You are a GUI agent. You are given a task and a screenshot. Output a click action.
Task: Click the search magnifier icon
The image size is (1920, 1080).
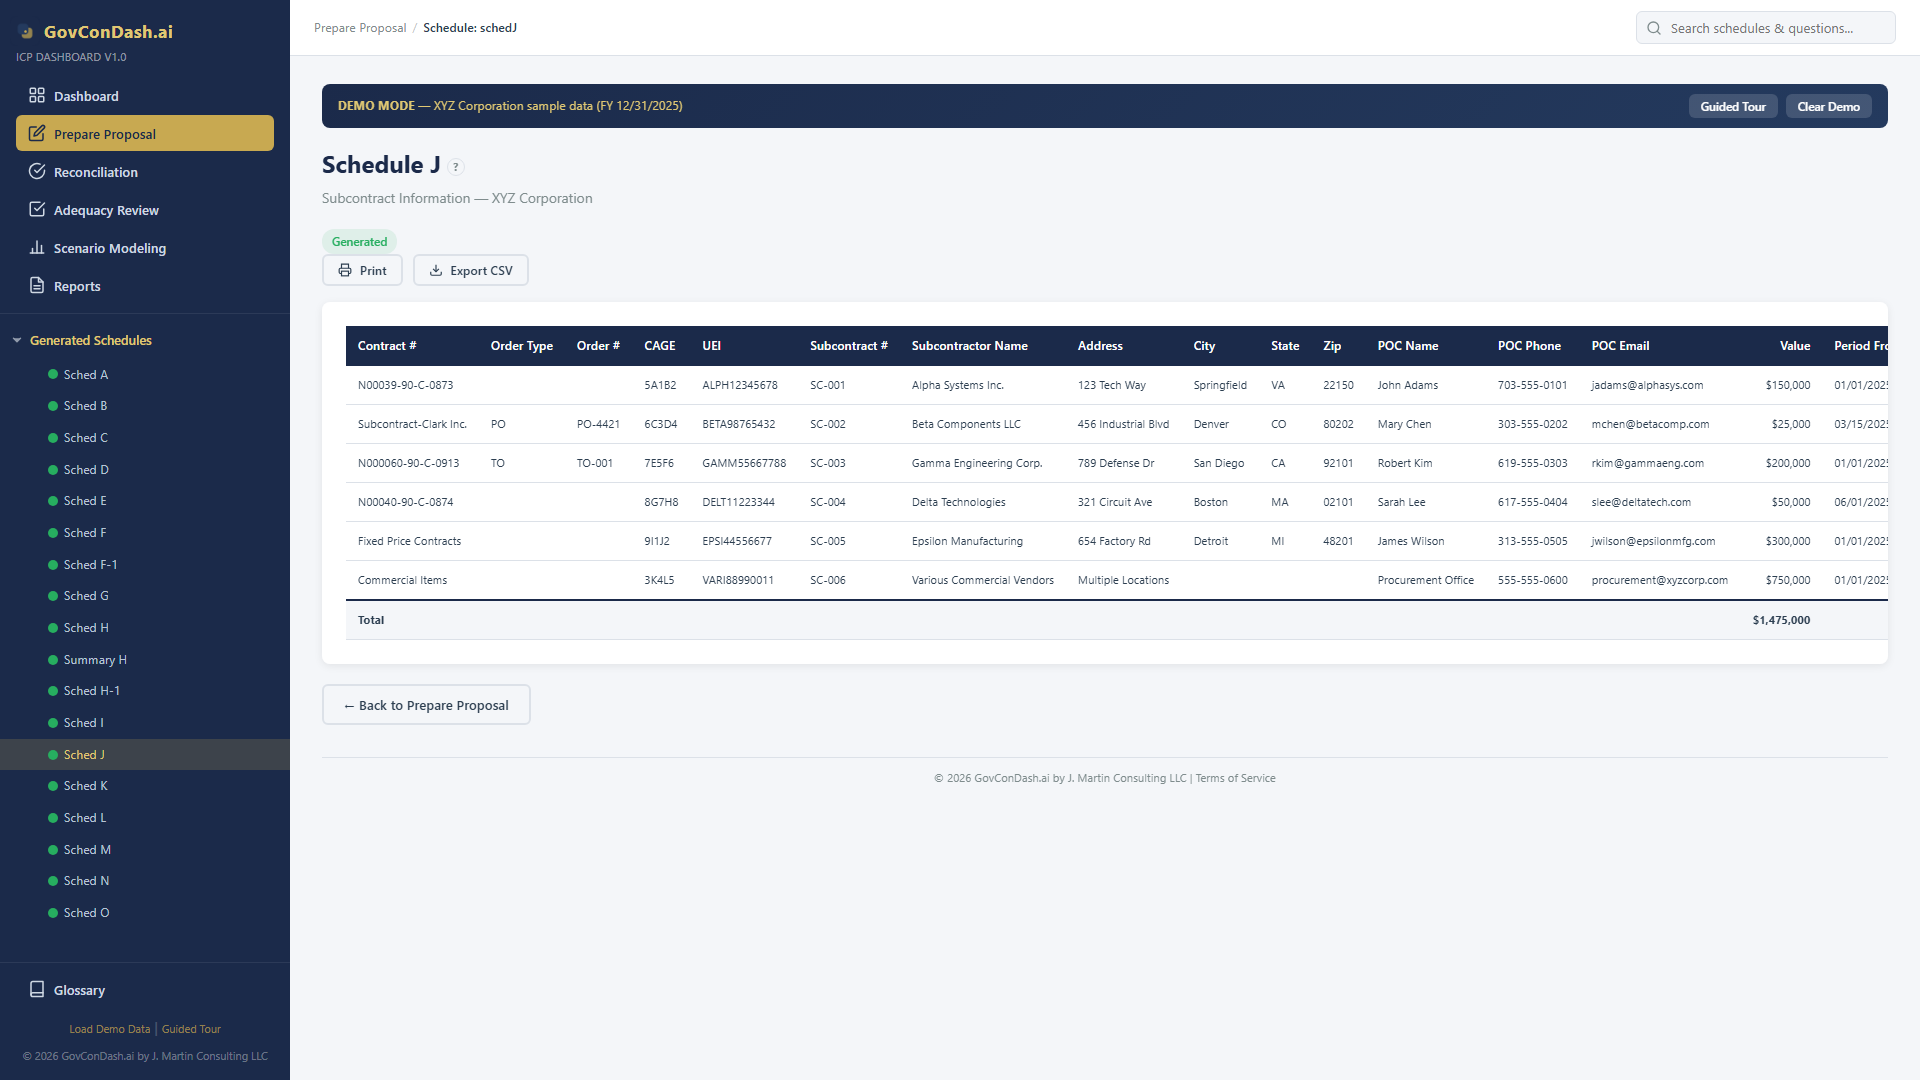(x=1654, y=28)
